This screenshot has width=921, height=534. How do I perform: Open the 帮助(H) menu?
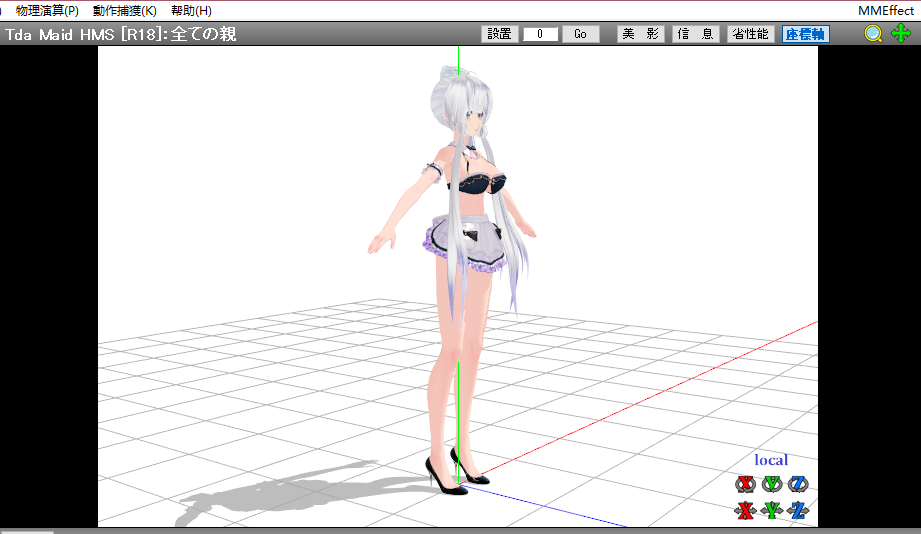[x=191, y=10]
